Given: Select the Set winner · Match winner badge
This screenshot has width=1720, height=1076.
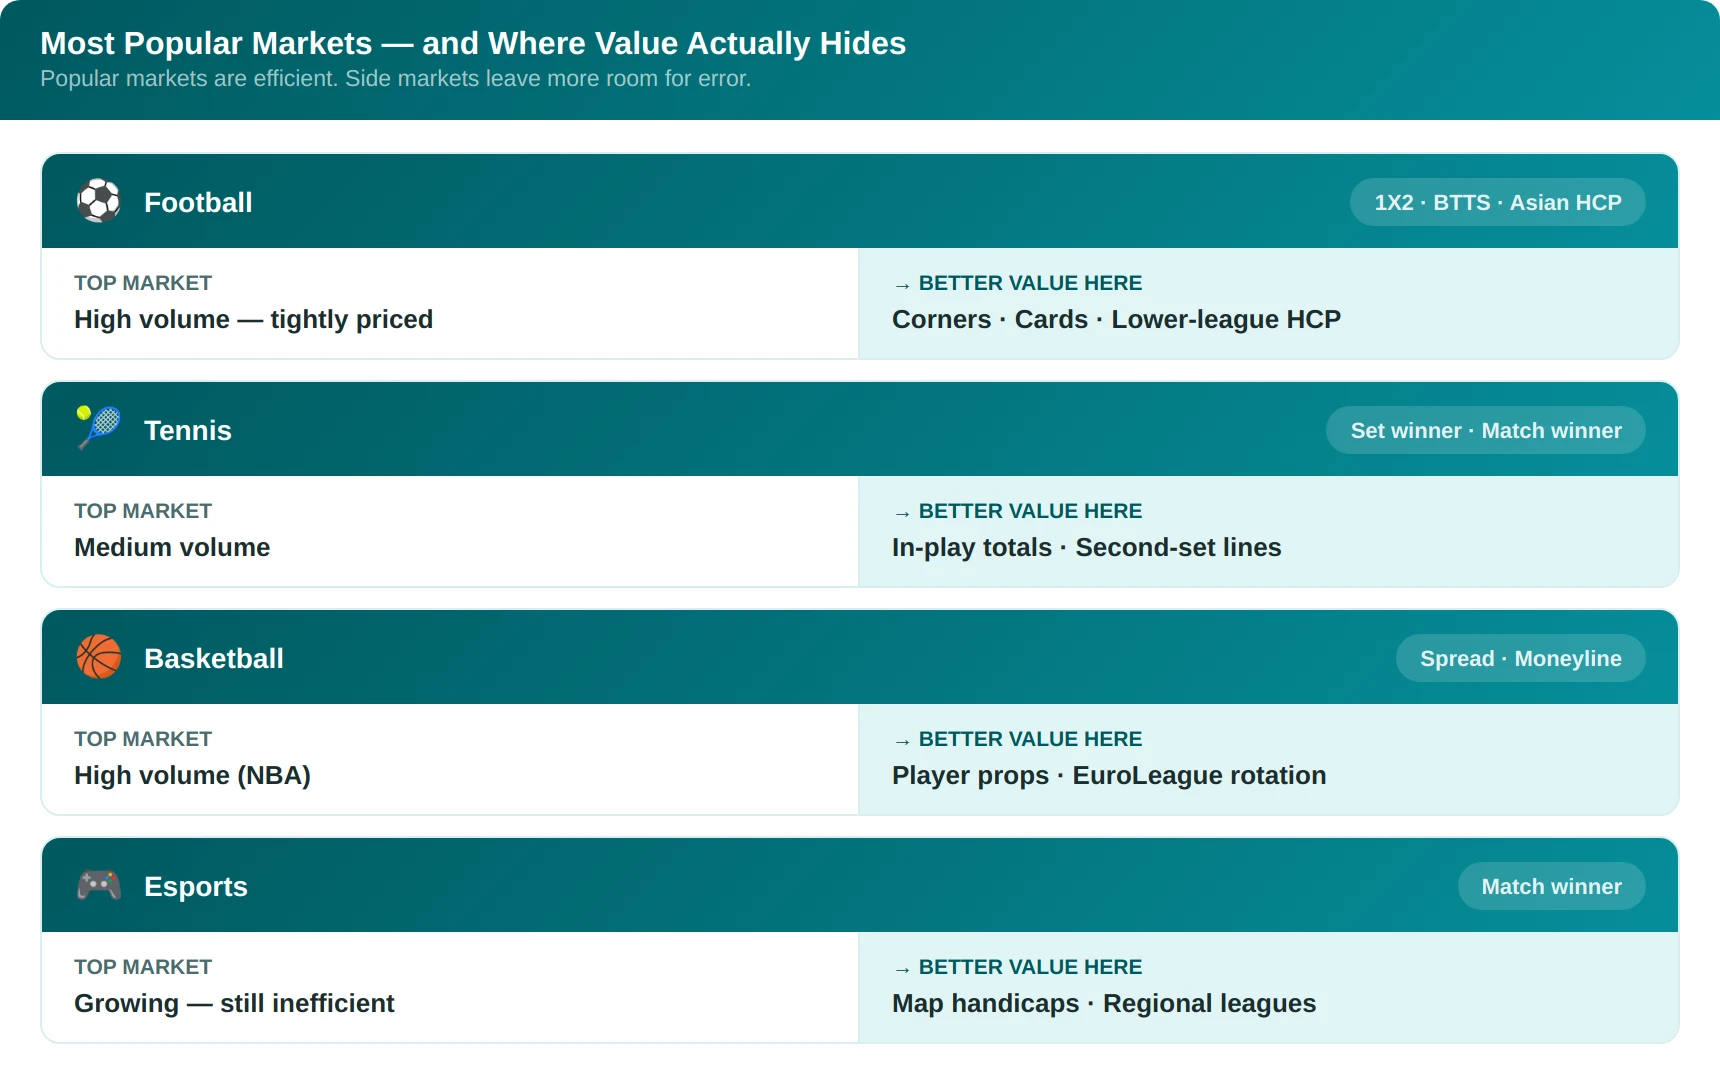Looking at the screenshot, I should pyautogui.click(x=1485, y=430).
